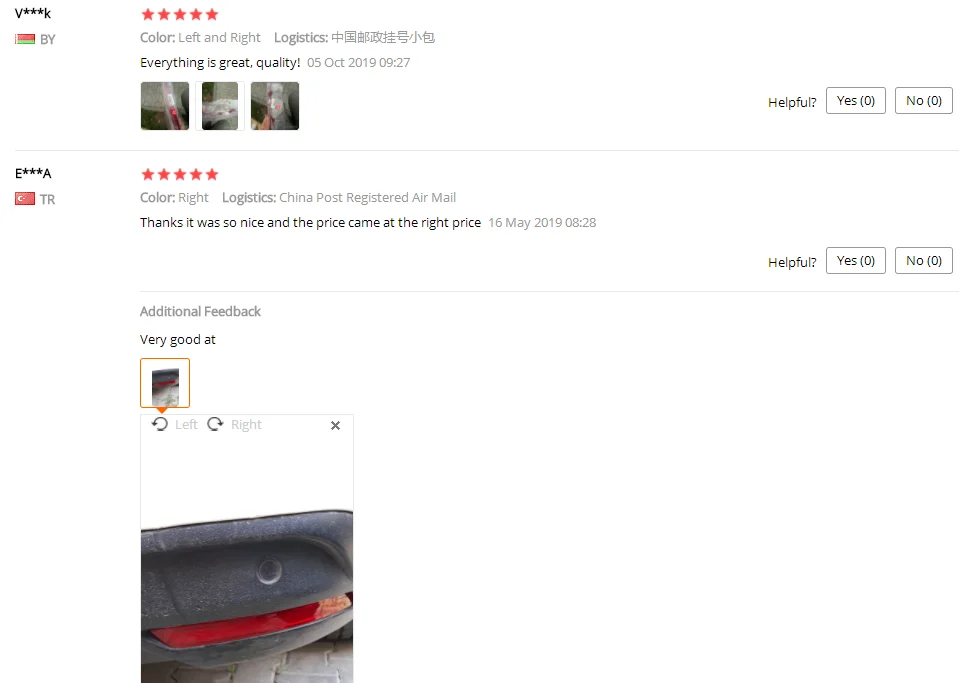This screenshot has height=683, width=972.
Task: Click the enlarged bumper reflector photo
Action: click(x=247, y=595)
